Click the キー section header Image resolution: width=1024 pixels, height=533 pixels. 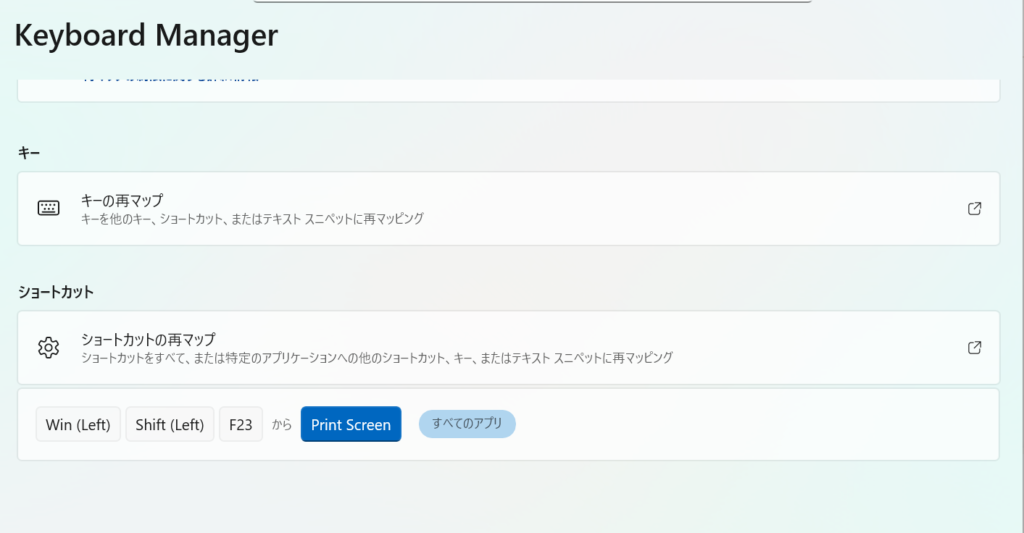coord(28,152)
